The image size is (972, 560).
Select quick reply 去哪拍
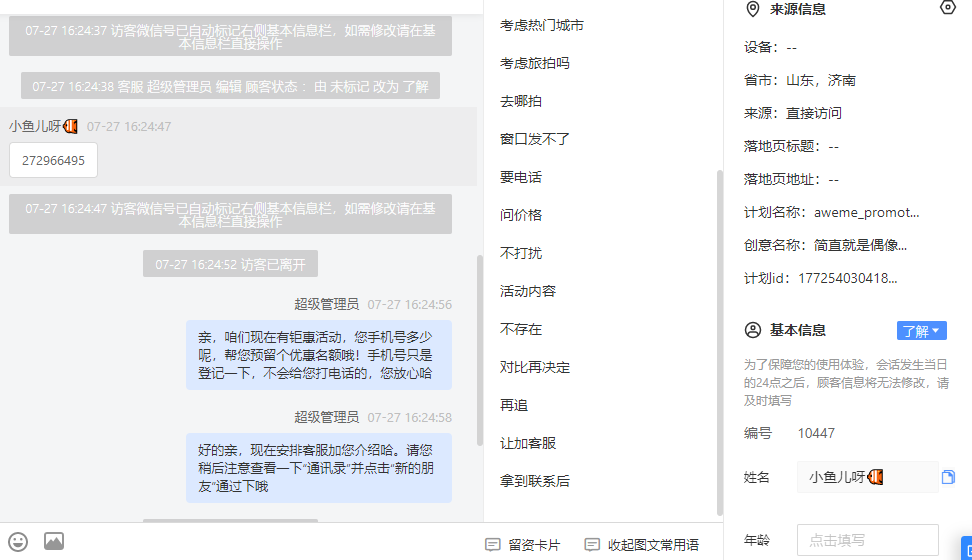[521, 101]
